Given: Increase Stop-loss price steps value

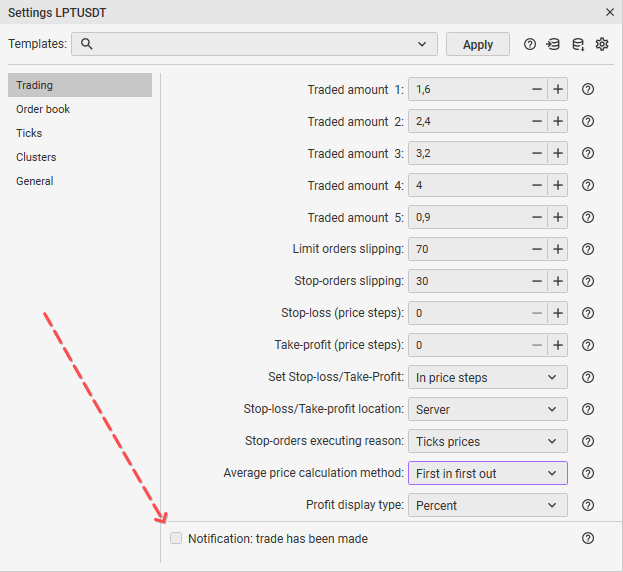Looking at the screenshot, I should coord(557,313).
